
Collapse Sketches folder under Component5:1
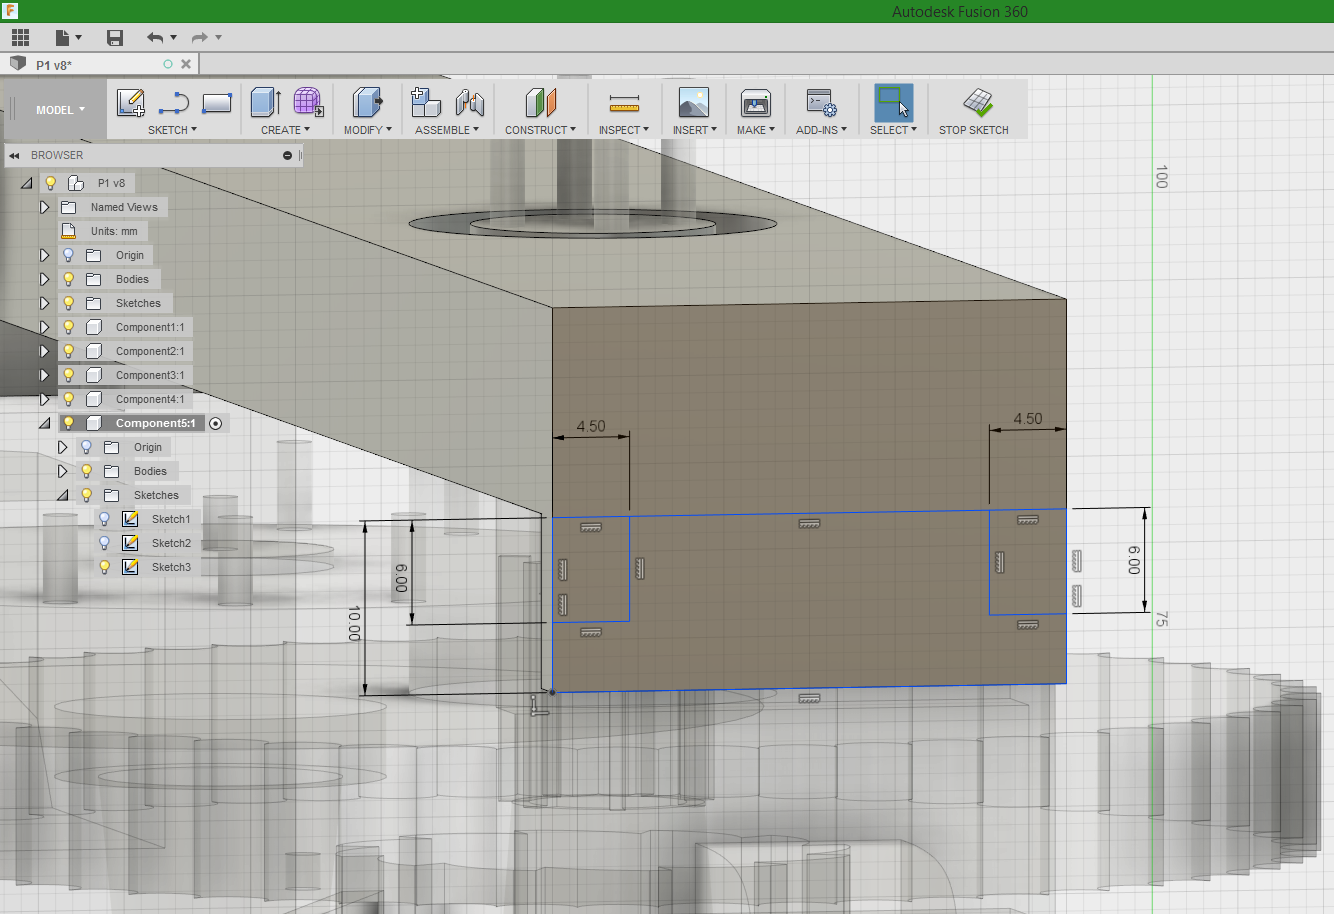[62, 495]
